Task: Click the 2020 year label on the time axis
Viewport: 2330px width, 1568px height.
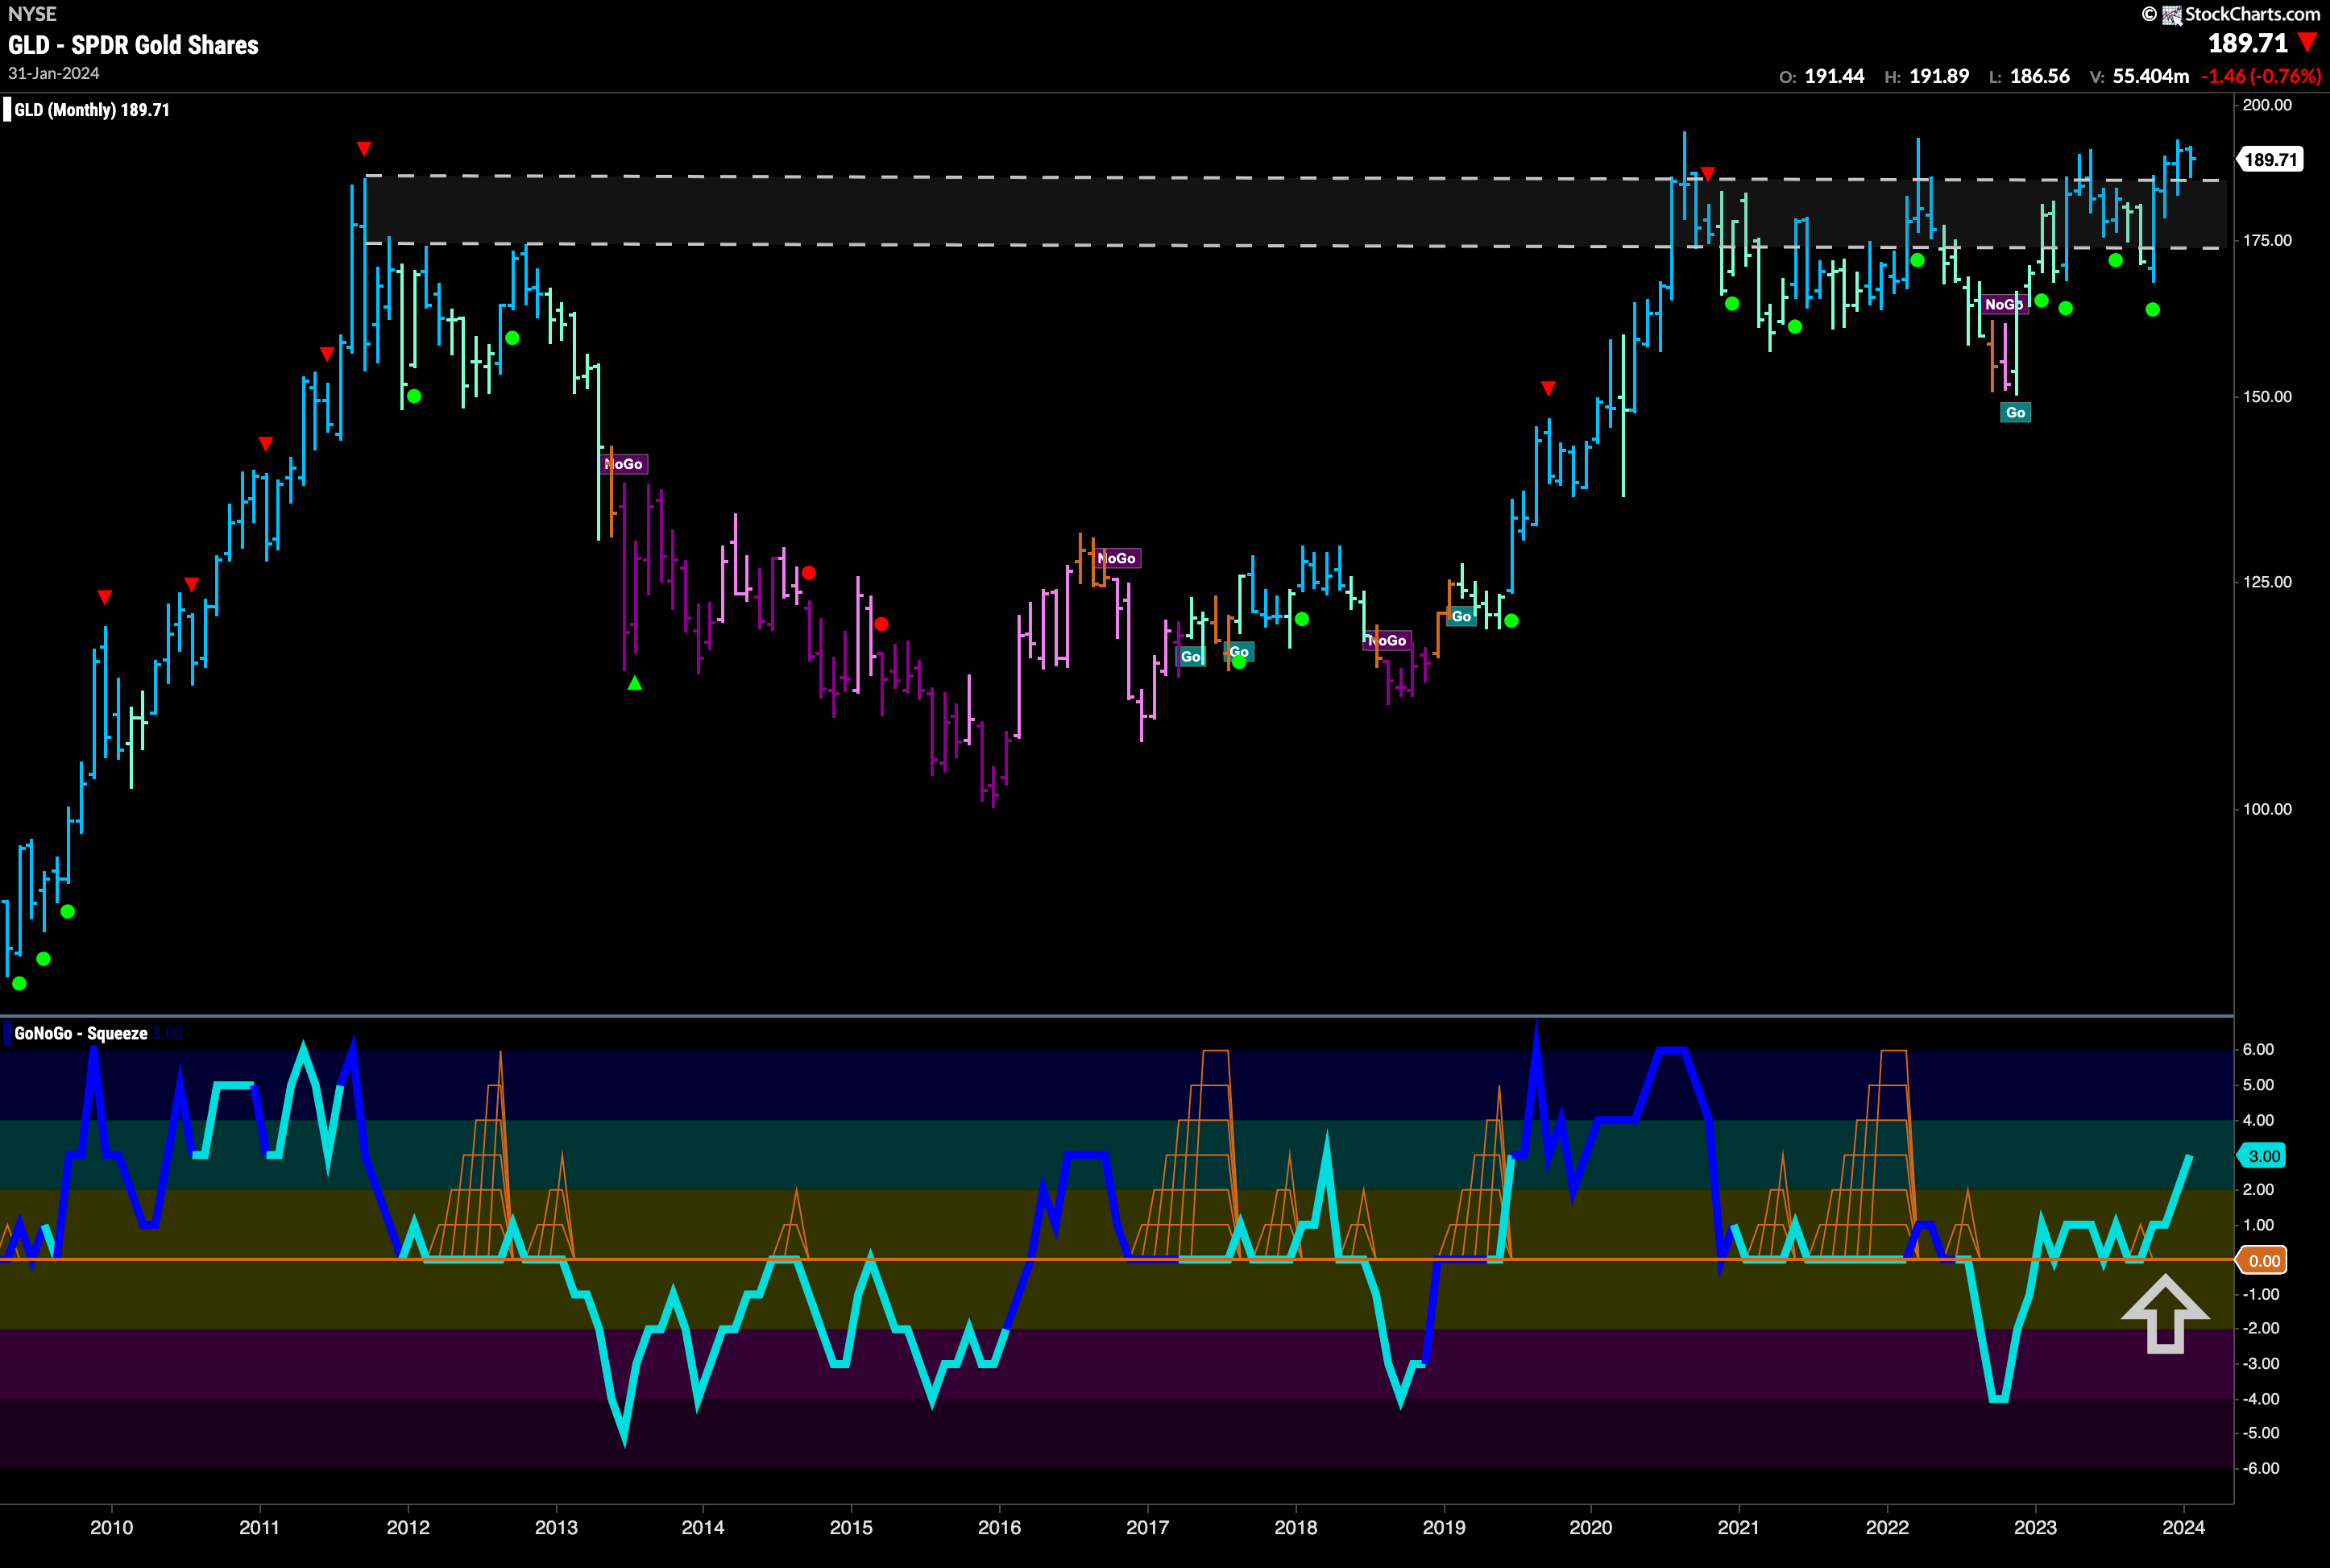Action: click(1591, 1528)
